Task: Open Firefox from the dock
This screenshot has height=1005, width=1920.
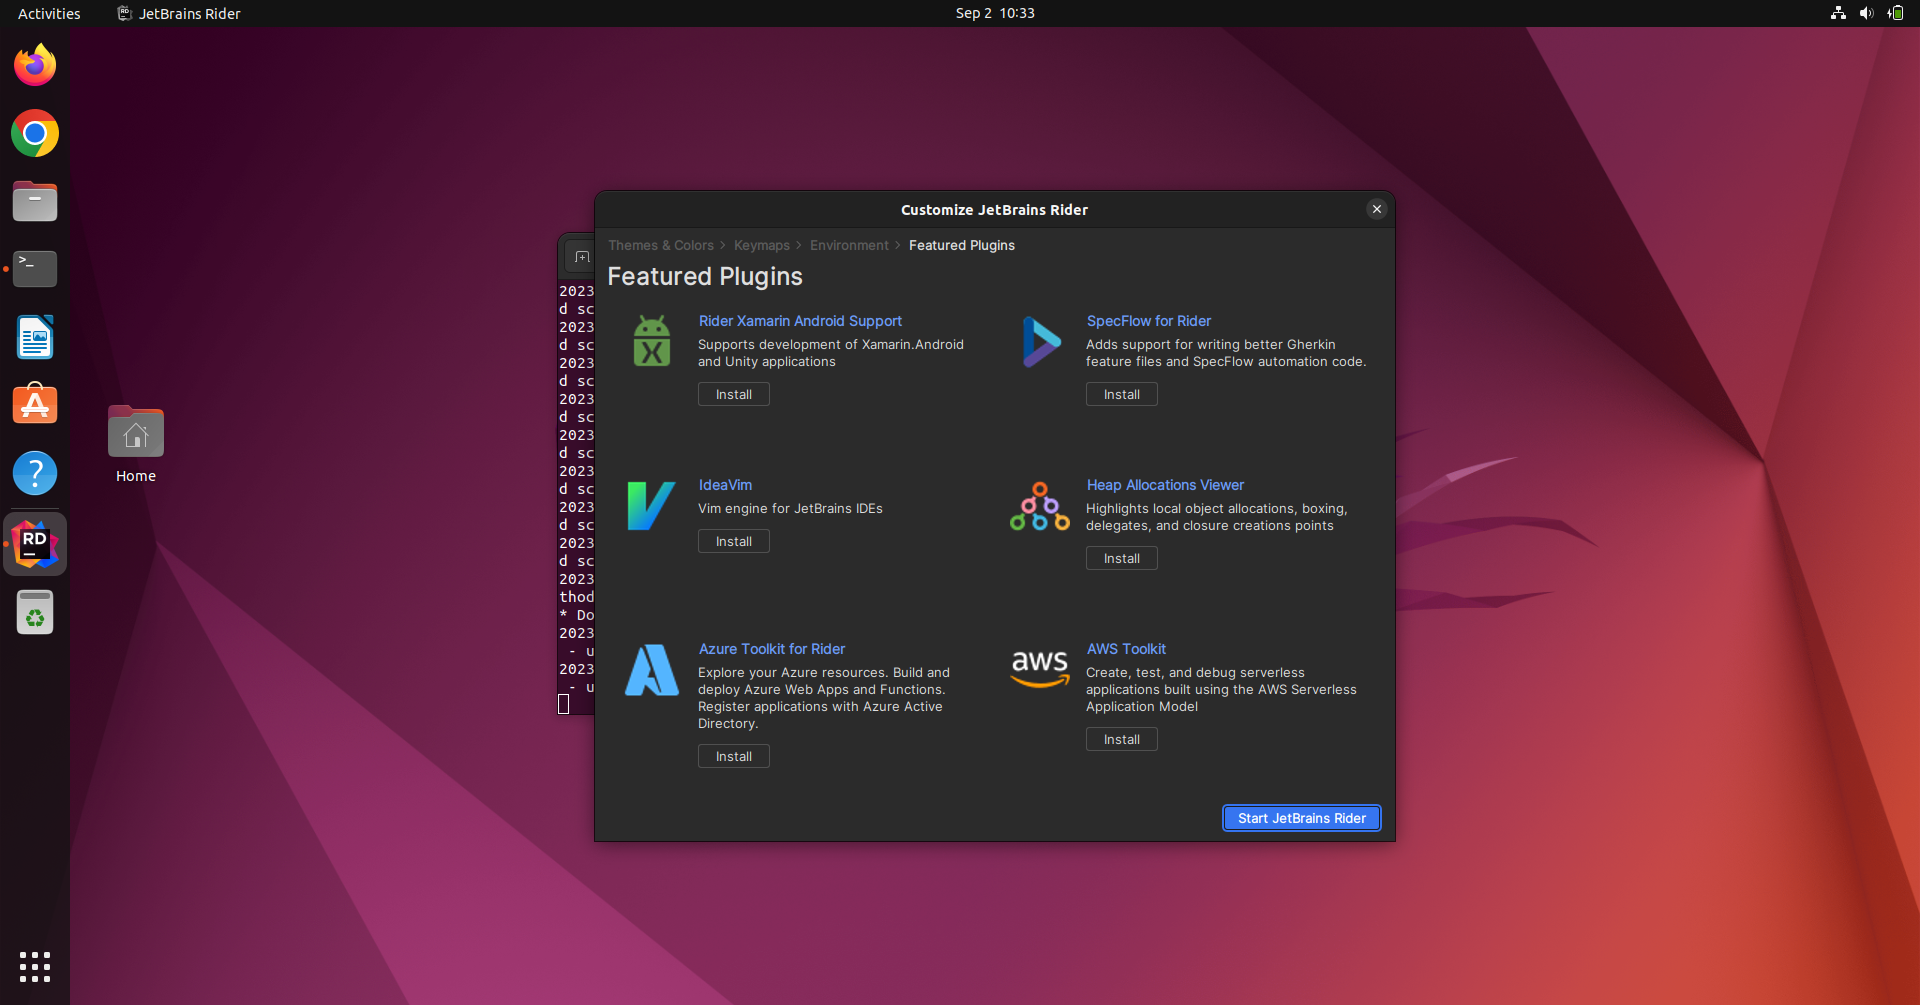Action: pos(35,66)
